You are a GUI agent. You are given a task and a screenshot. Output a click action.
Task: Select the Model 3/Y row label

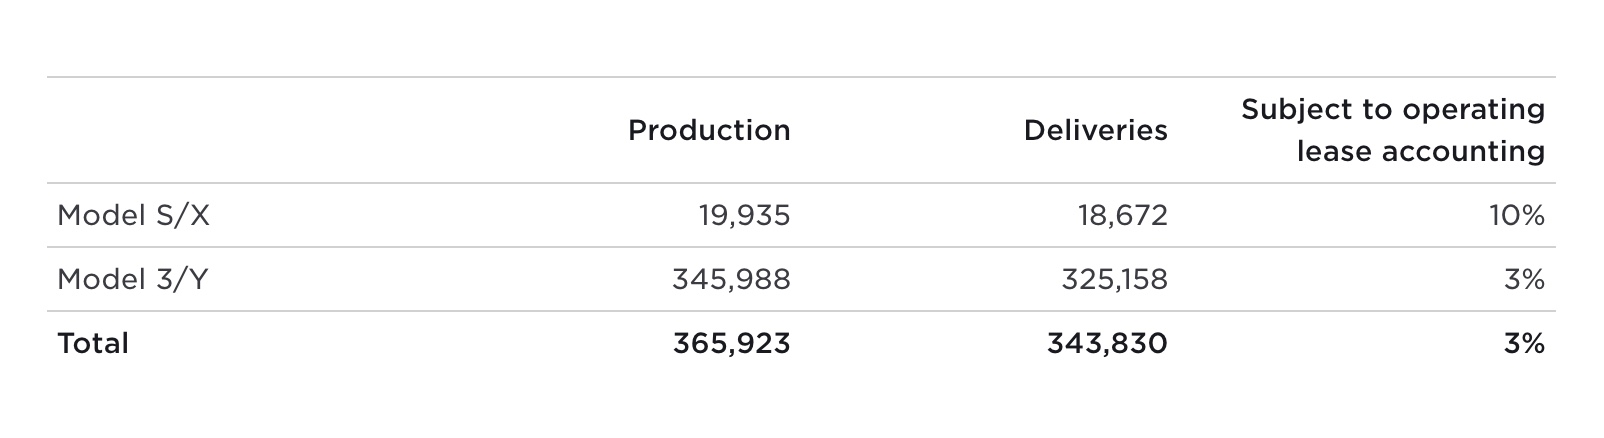tap(132, 279)
